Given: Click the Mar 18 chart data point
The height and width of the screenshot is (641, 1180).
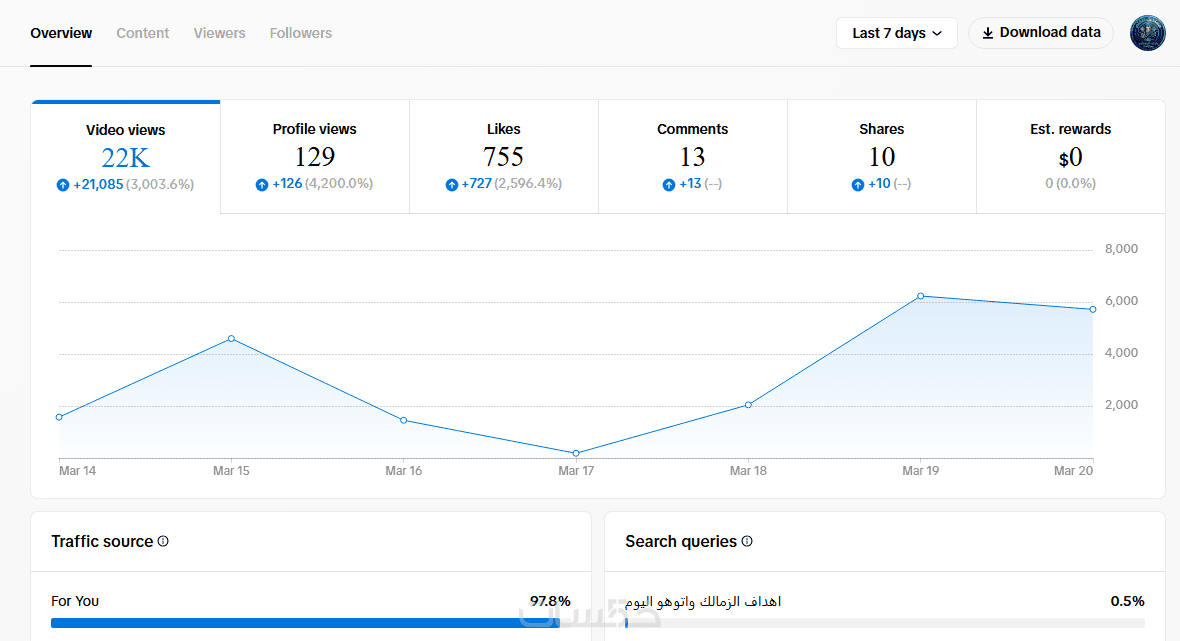Looking at the screenshot, I should (748, 405).
